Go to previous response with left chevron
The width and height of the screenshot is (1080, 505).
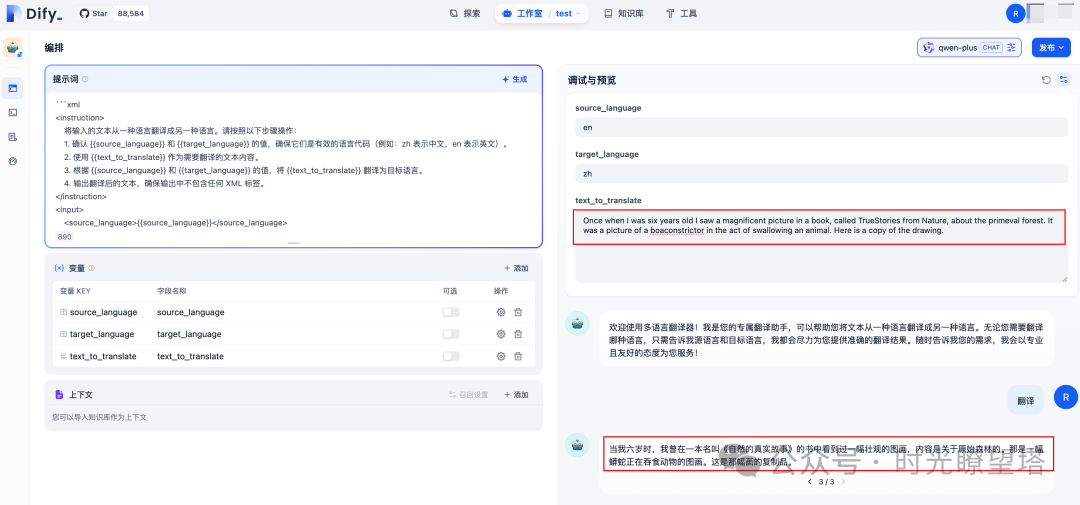810,482
